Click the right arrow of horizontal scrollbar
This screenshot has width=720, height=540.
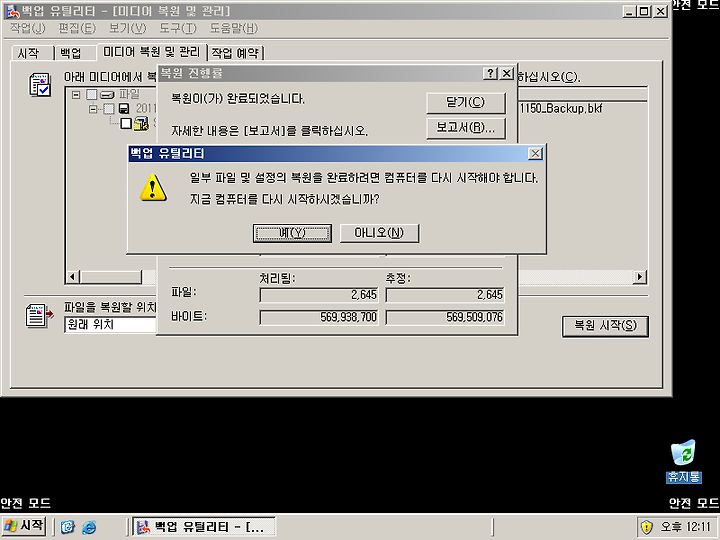coord(640,277)
